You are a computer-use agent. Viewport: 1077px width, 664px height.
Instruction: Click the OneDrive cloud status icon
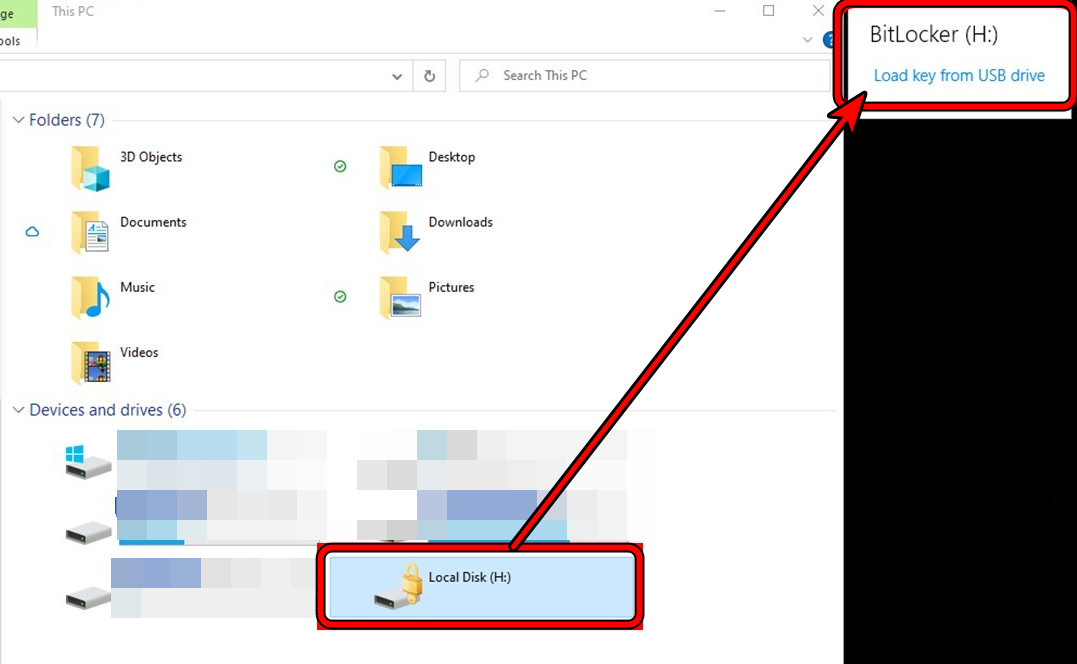[33, 231]
